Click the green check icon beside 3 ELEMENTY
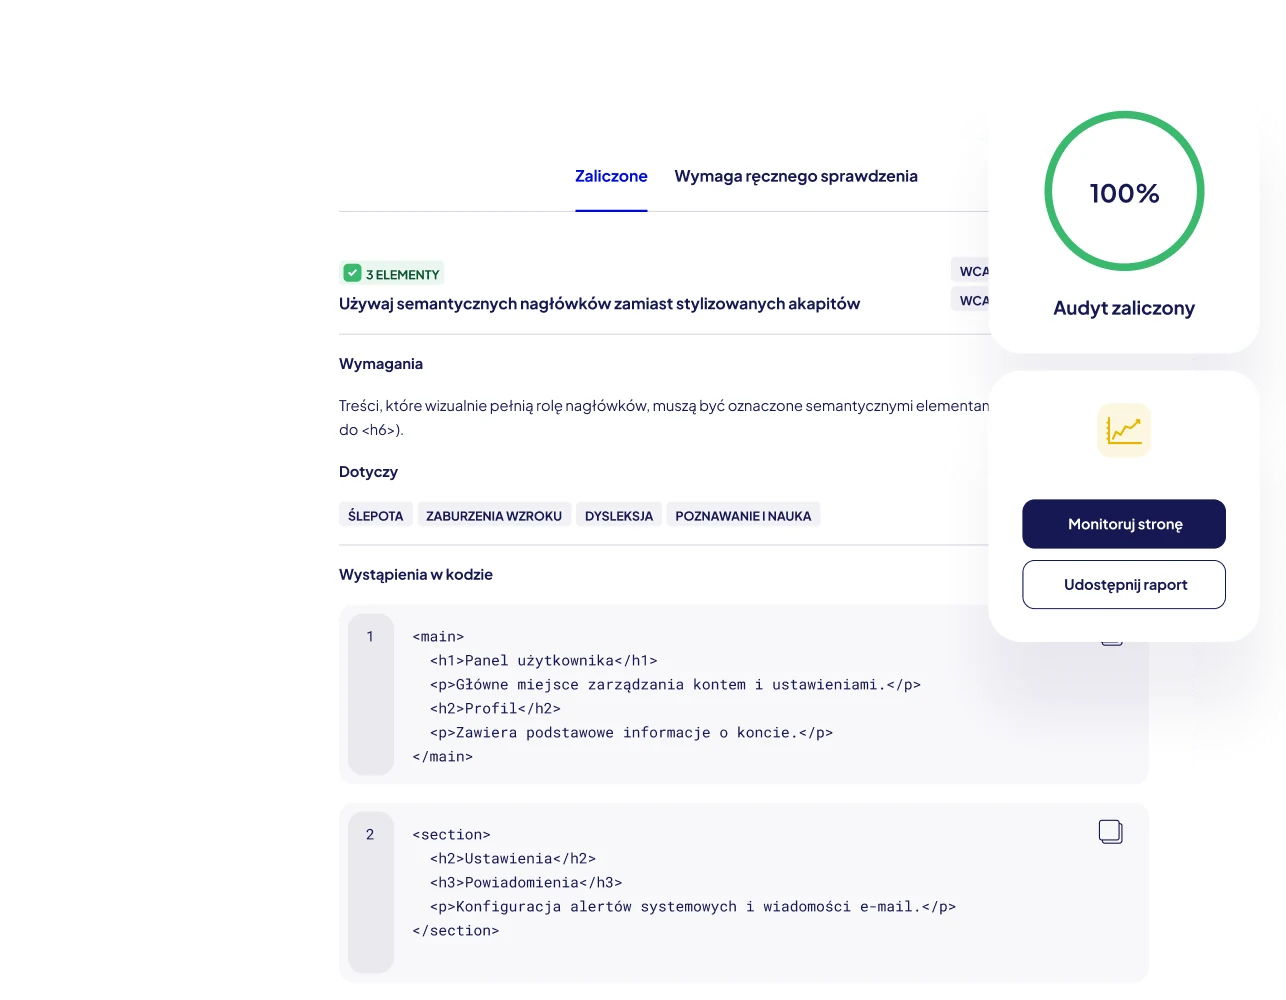The image size is (1286, 1000). click(x=352, y=273)
